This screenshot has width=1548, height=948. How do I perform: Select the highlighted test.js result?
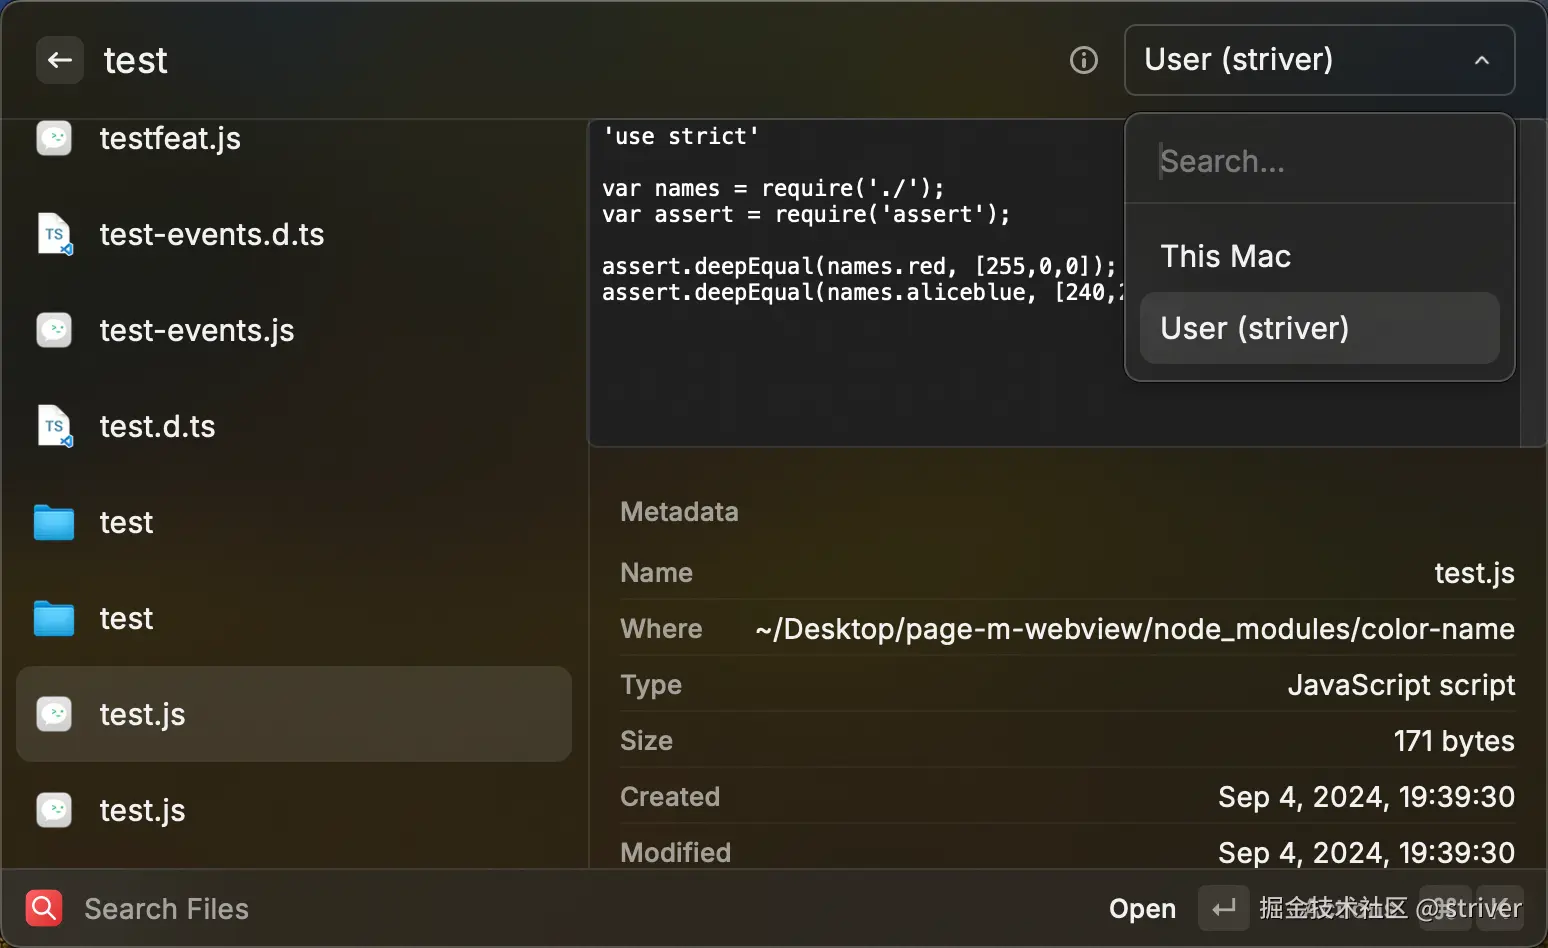[294, 714]
